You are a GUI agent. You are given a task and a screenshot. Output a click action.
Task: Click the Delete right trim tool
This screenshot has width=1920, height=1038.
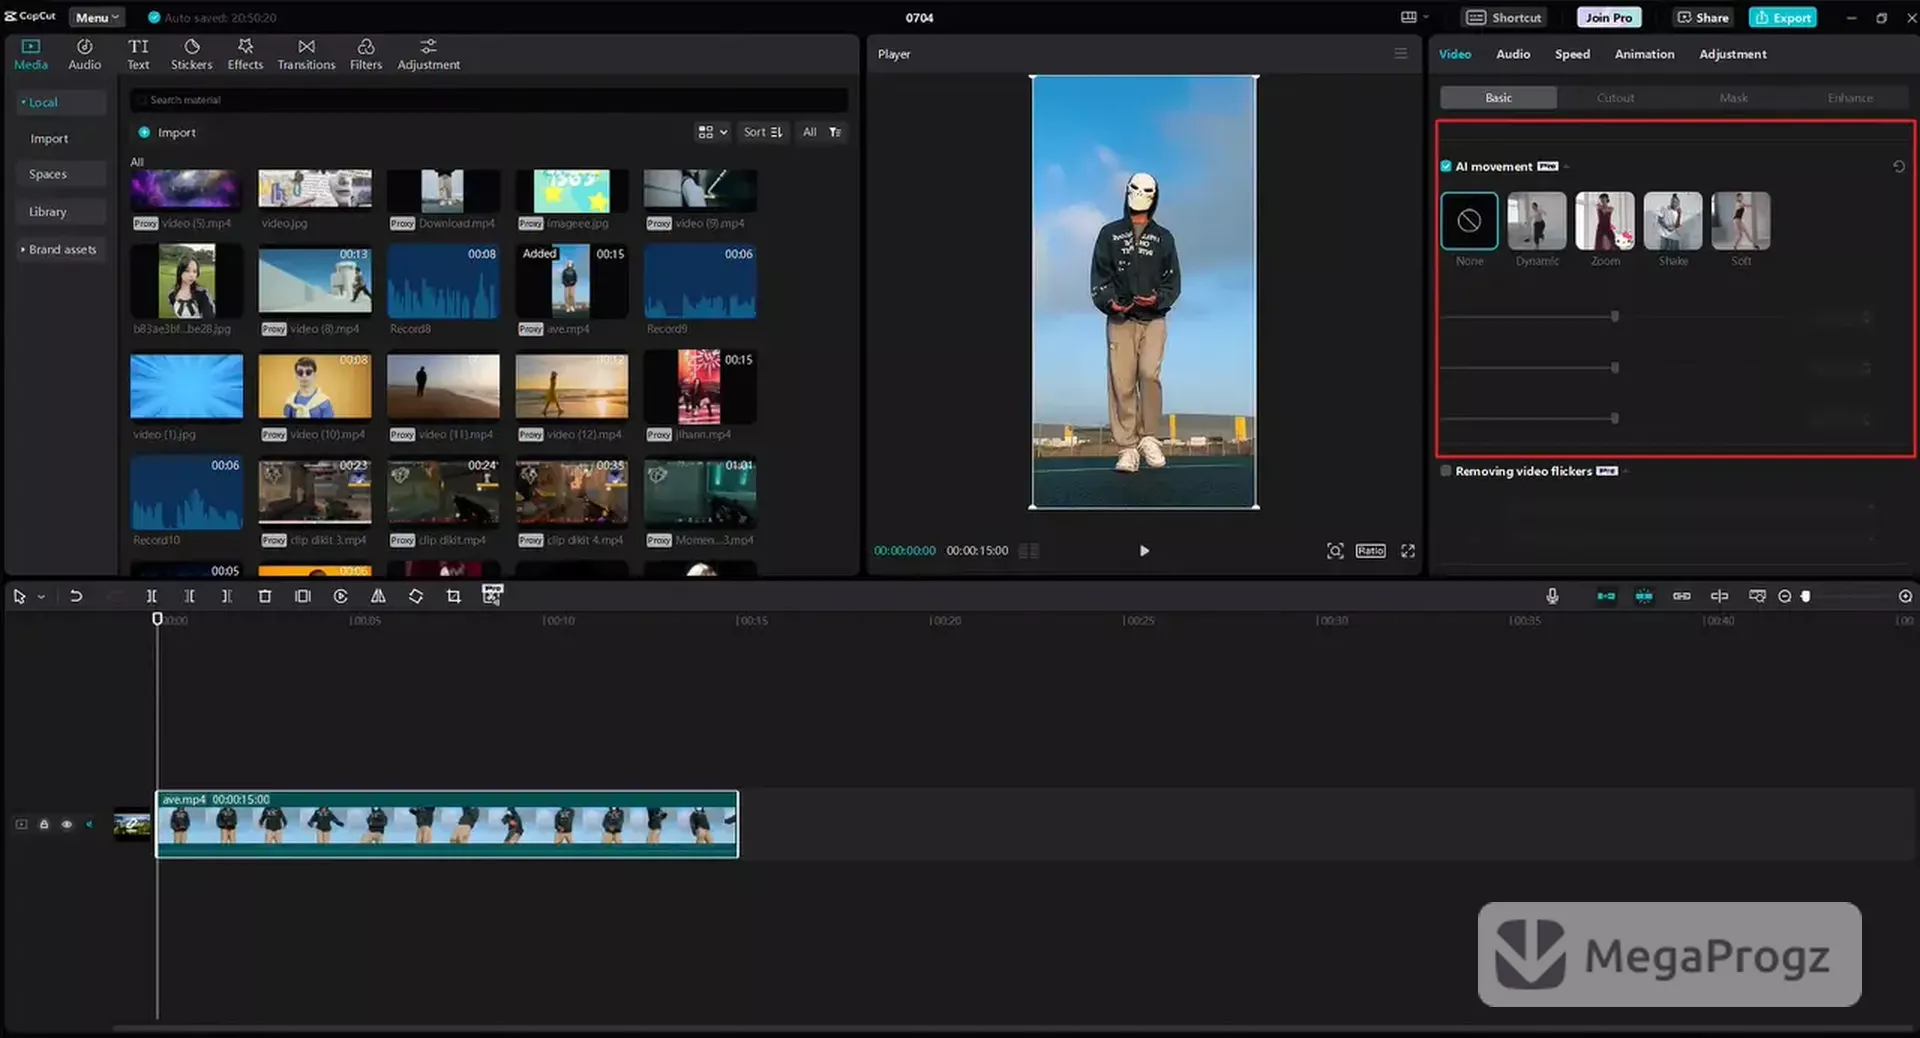(x=227, y=596)
